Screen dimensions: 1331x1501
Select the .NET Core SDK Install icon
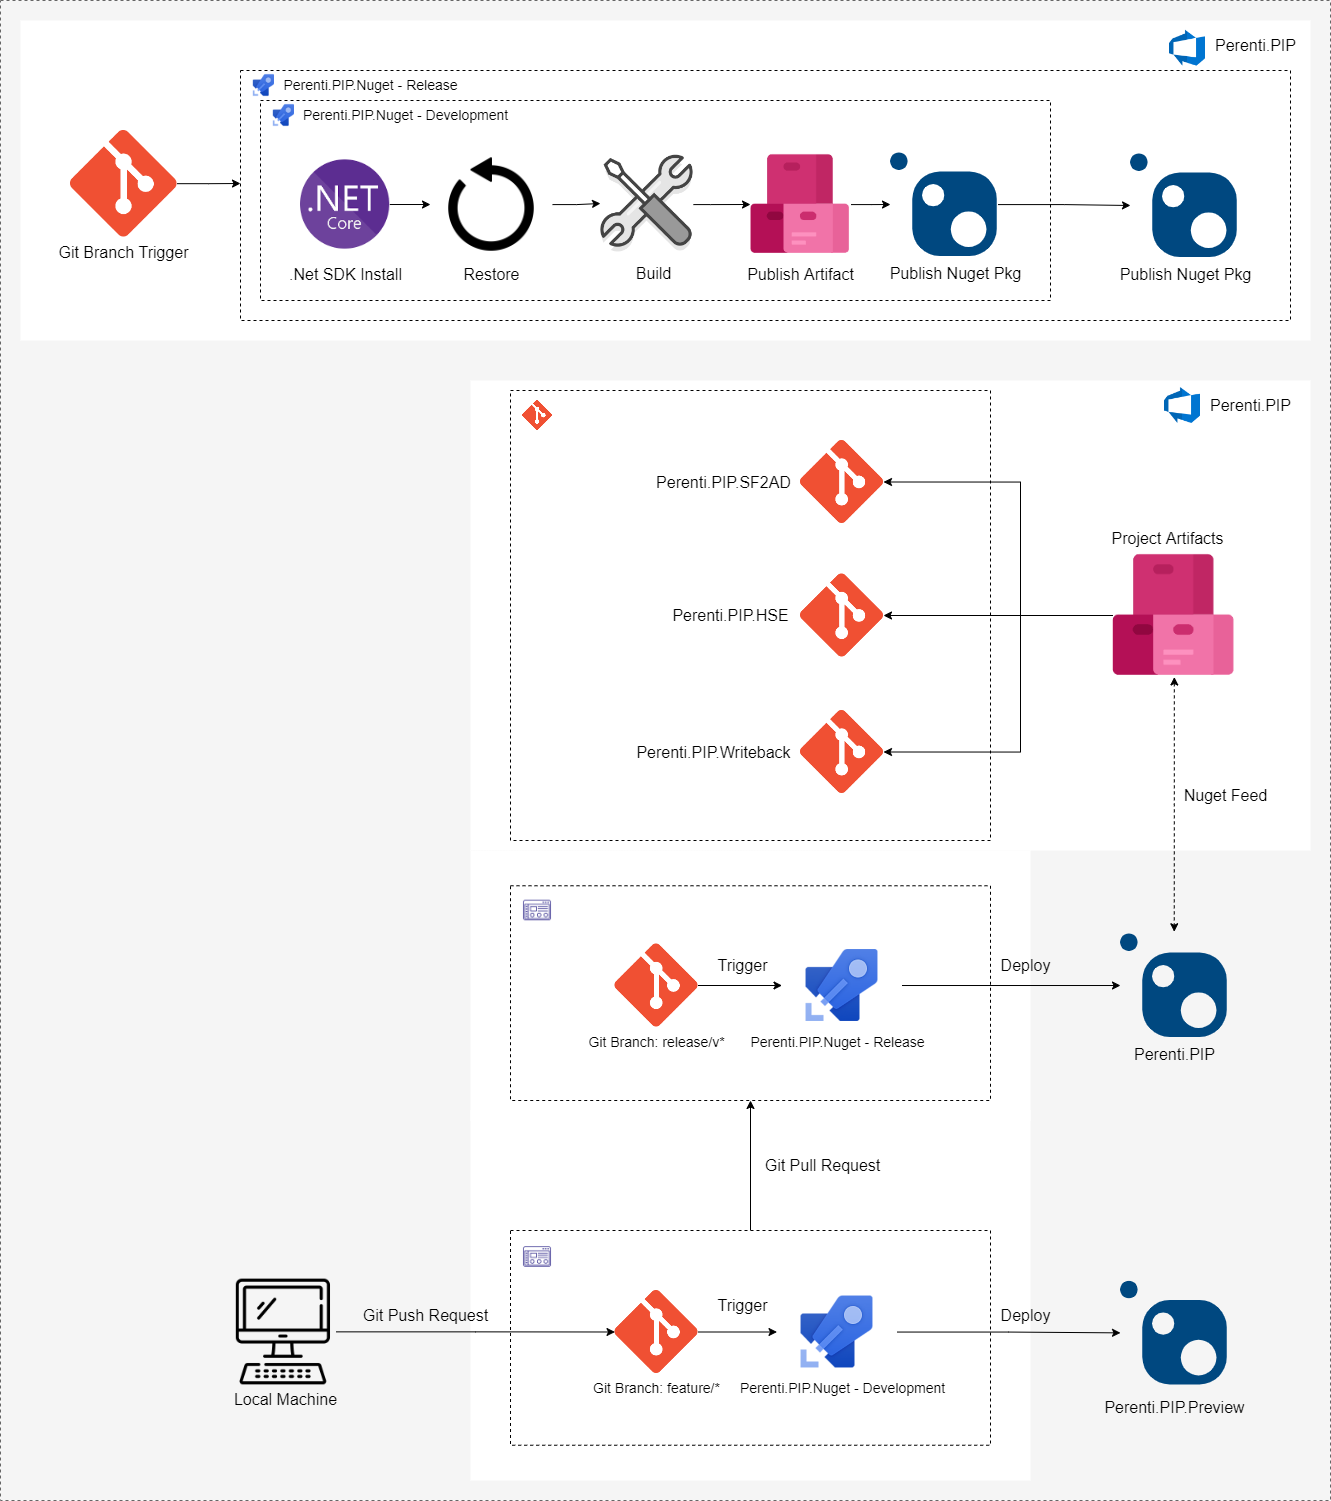click(x=344, y=204)
